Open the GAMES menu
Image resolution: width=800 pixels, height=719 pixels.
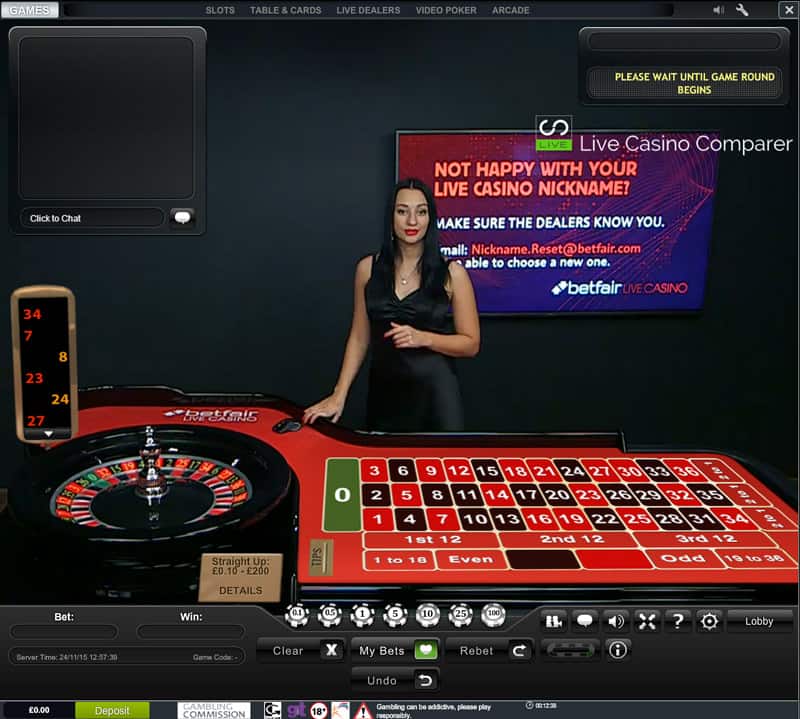[x=30, y=10]
